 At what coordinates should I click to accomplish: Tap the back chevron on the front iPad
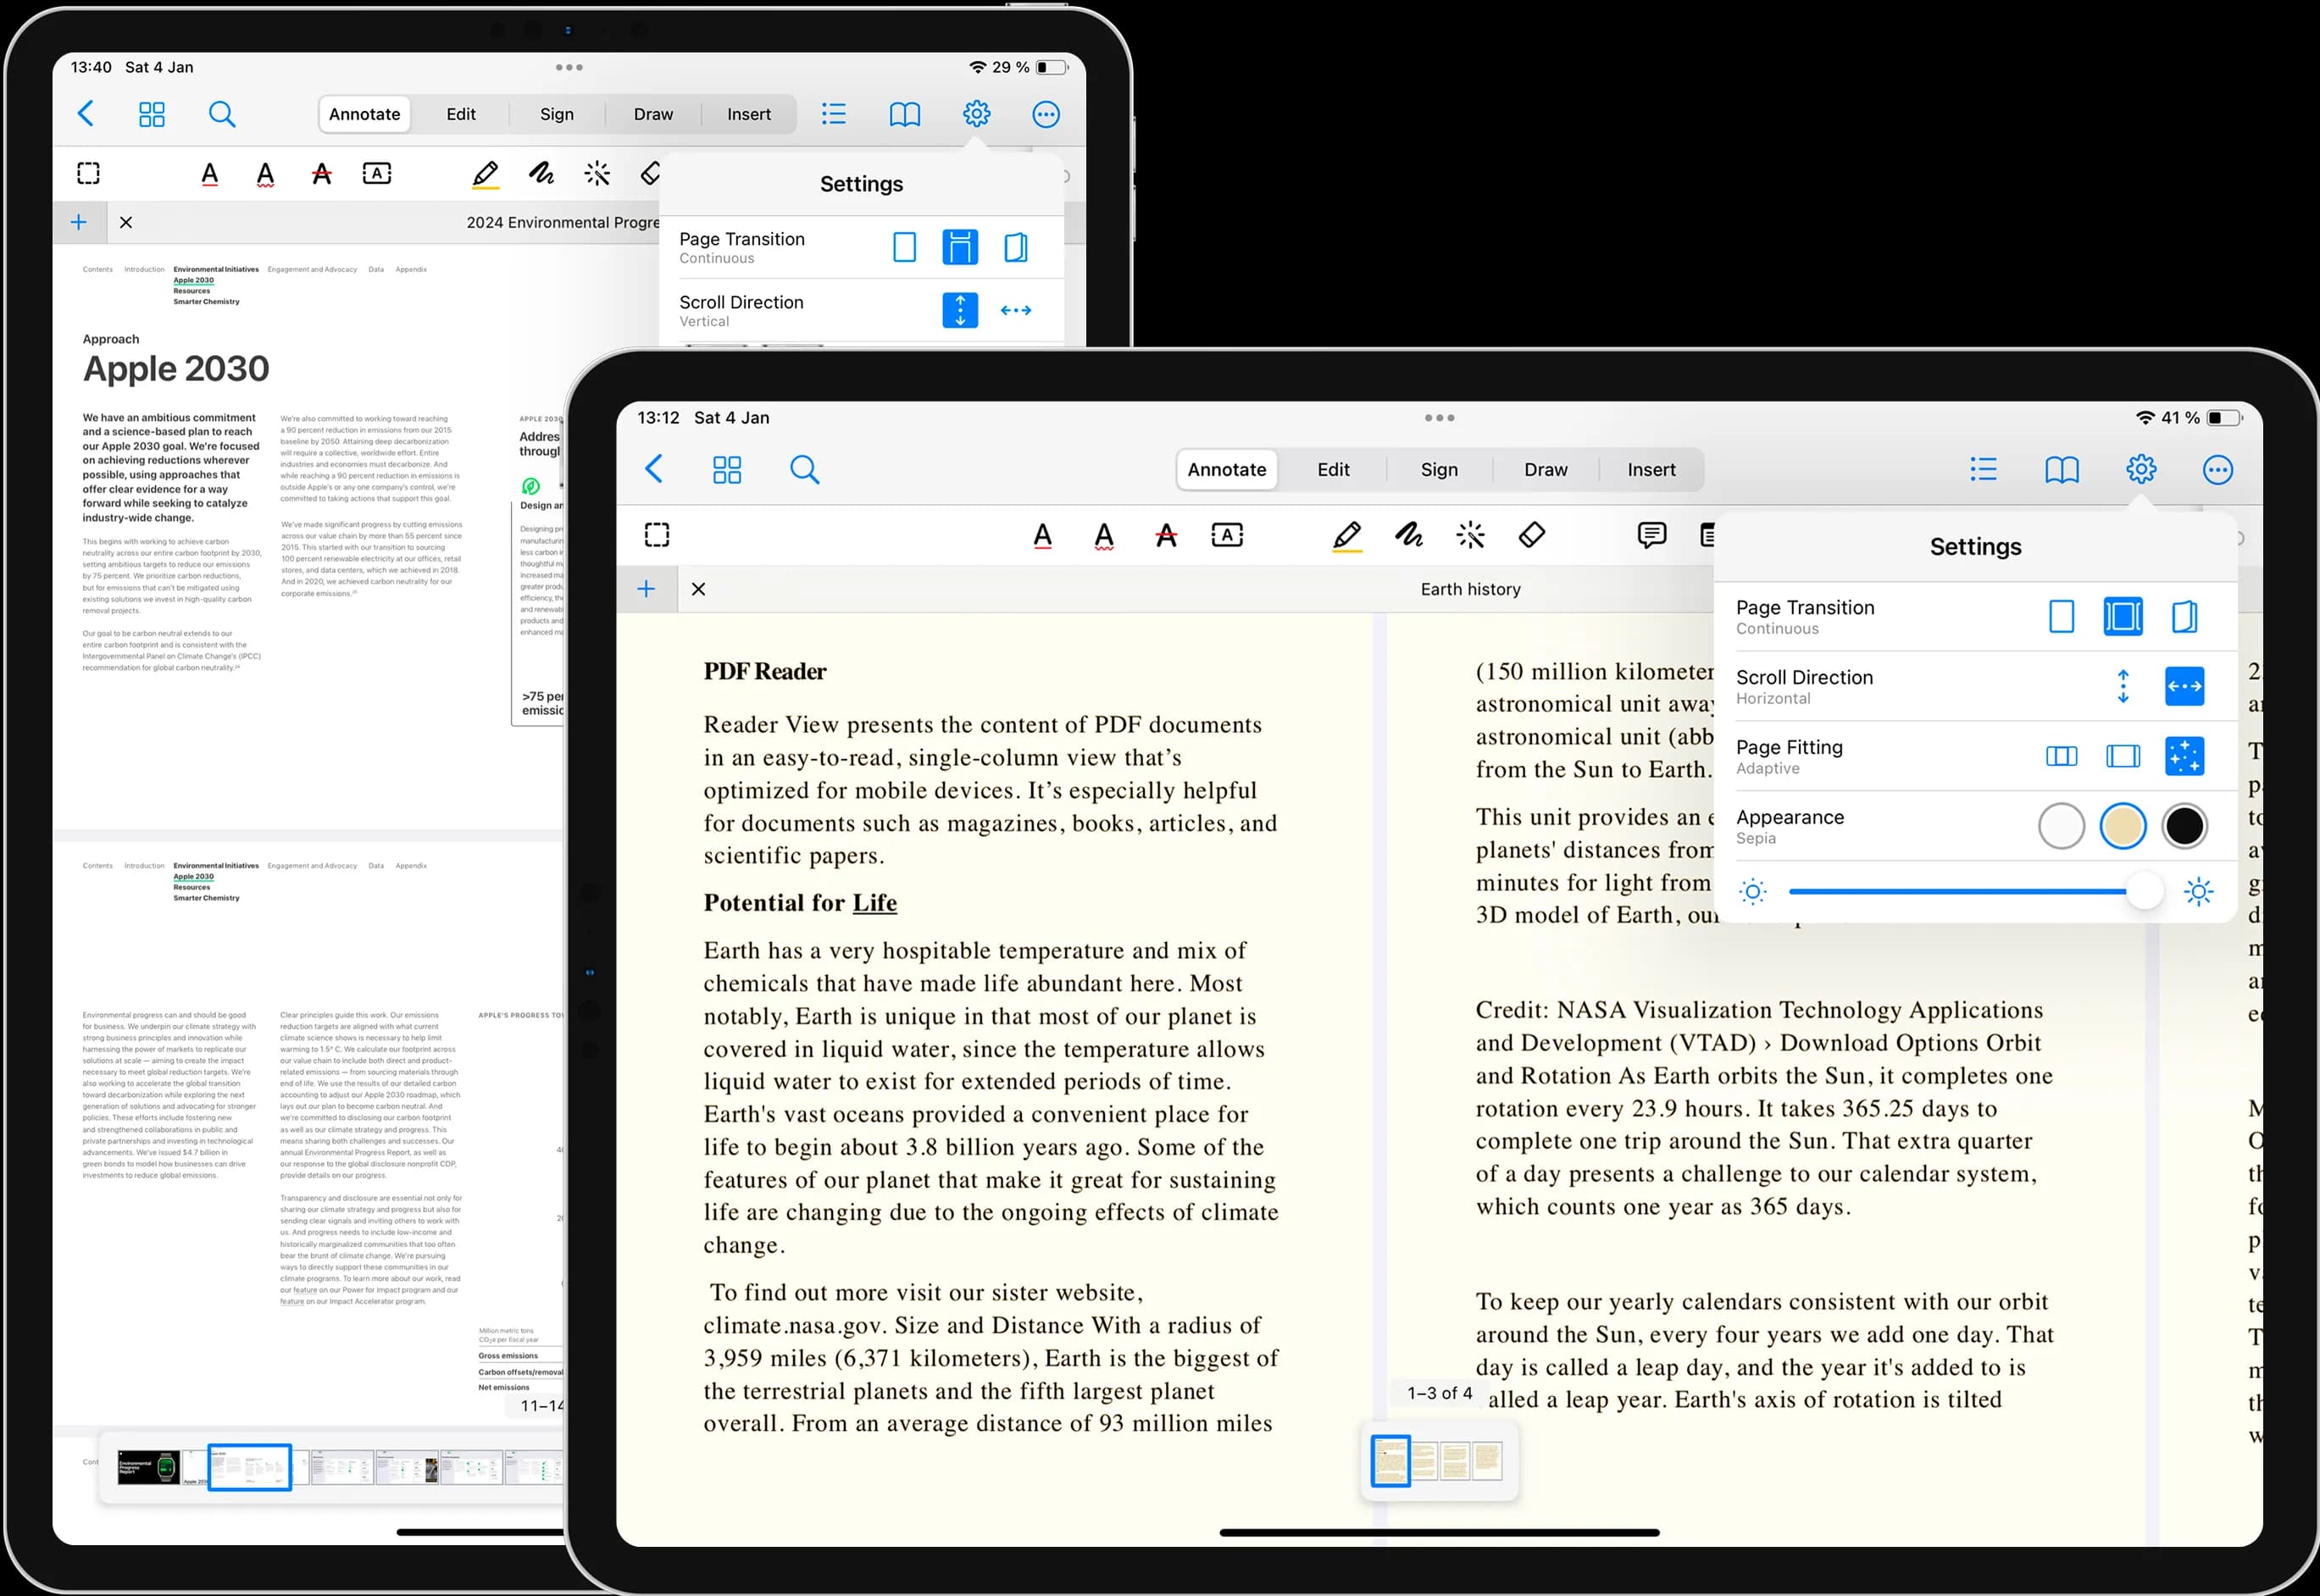point(654,469)
